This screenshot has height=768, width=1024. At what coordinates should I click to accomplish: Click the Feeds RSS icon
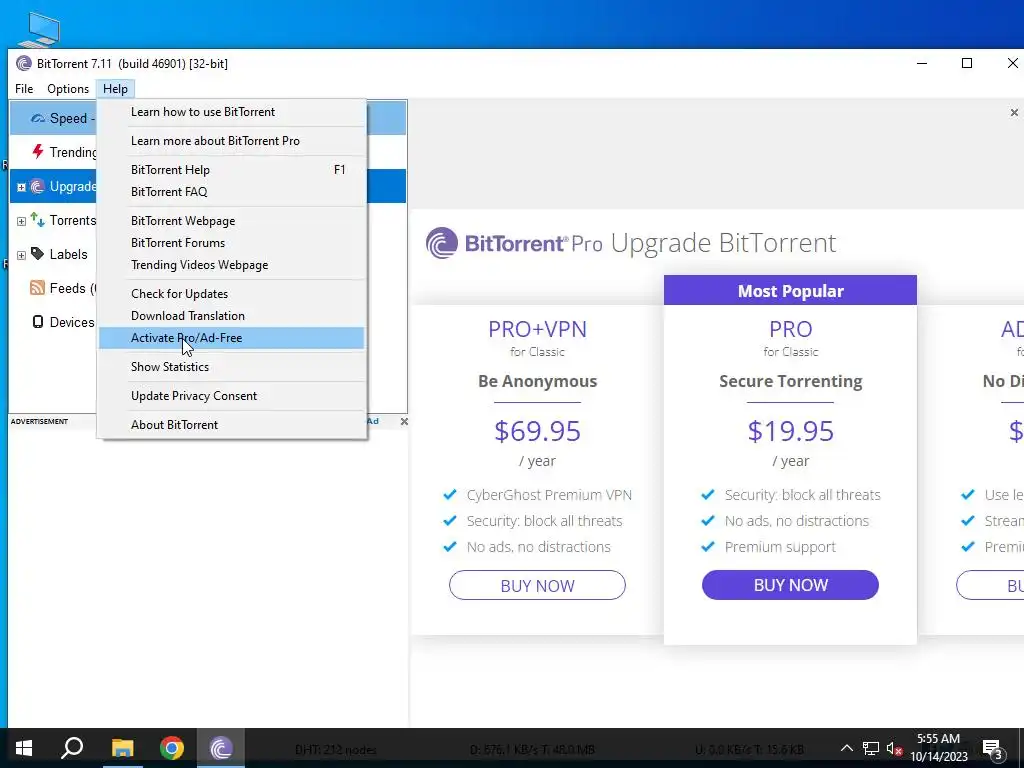click(38, 288)
